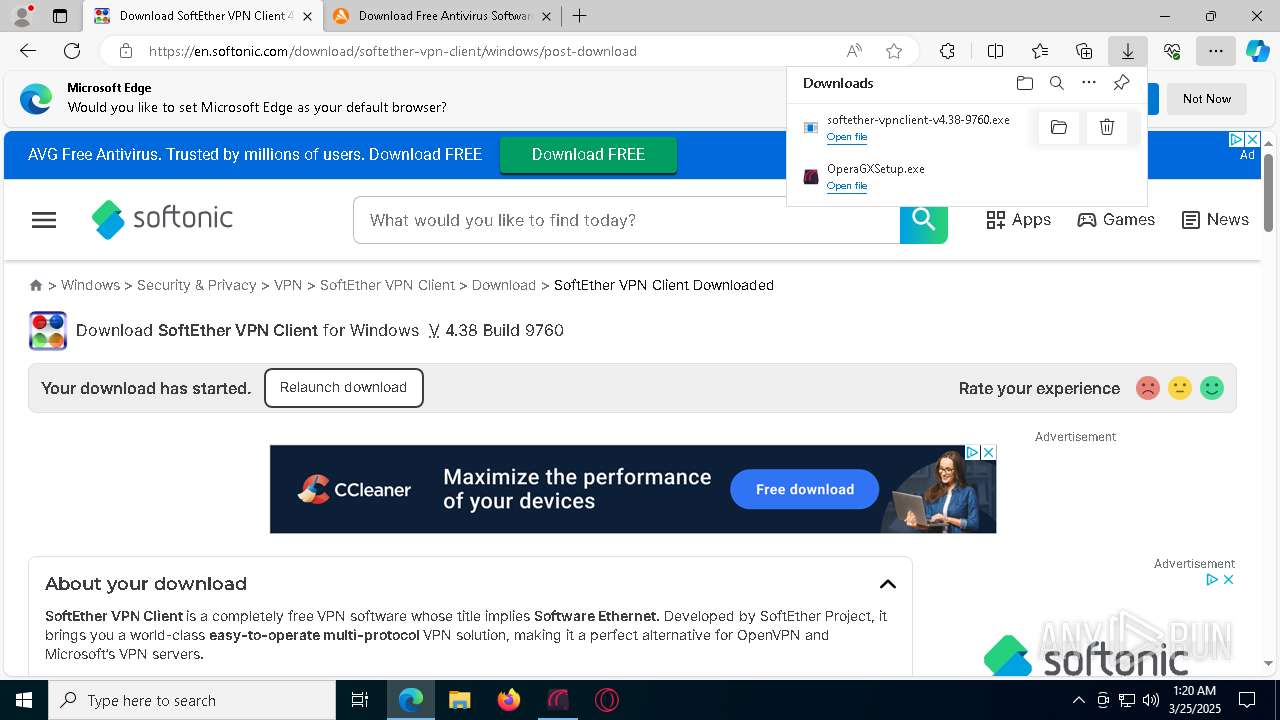Open Edge profile icon
Screen dimensions: 1280x720
[21, 16]
